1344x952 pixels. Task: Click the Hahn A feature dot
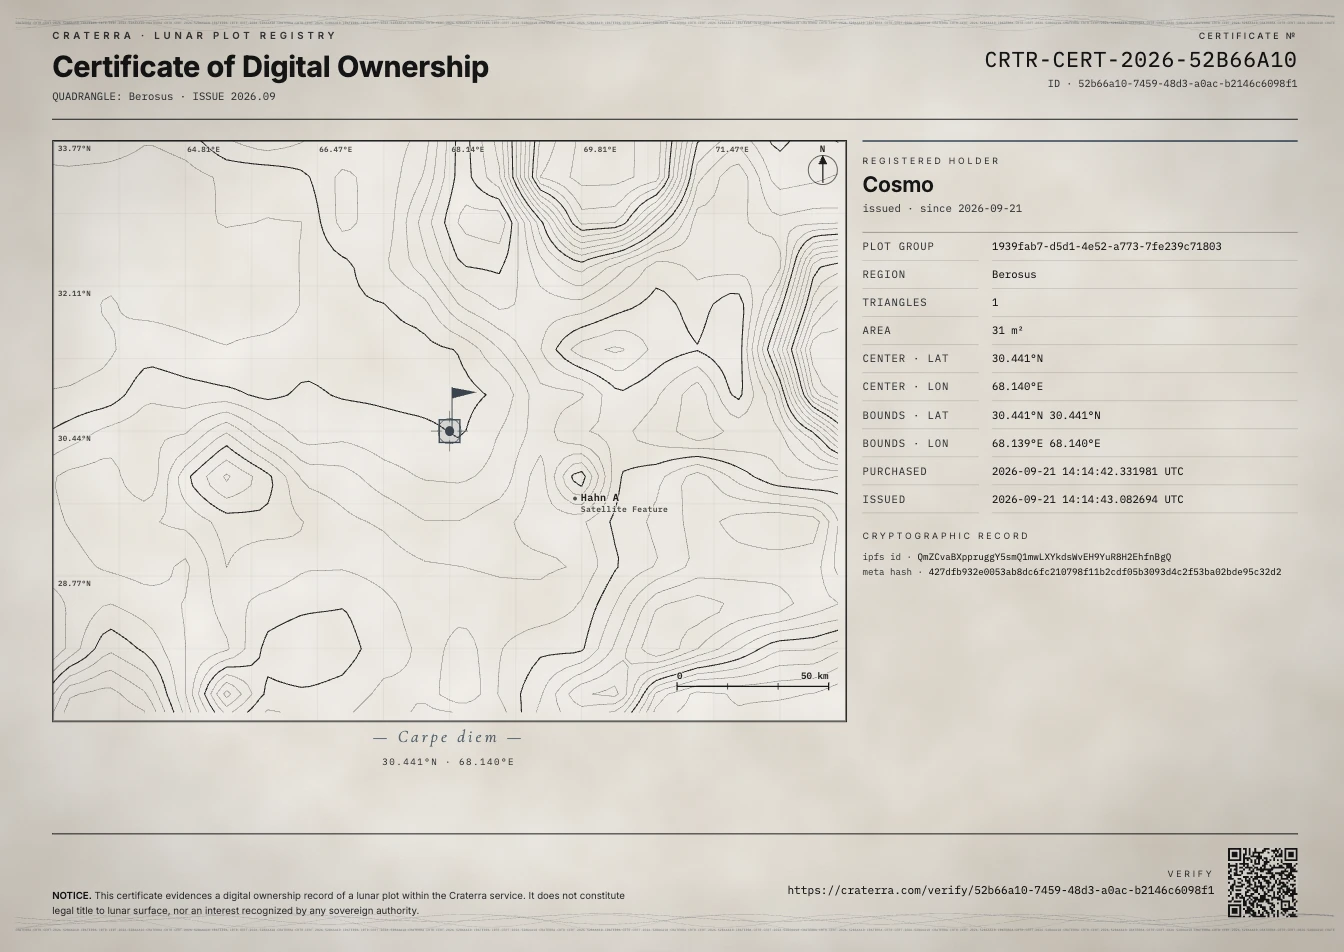pos(575,498)
